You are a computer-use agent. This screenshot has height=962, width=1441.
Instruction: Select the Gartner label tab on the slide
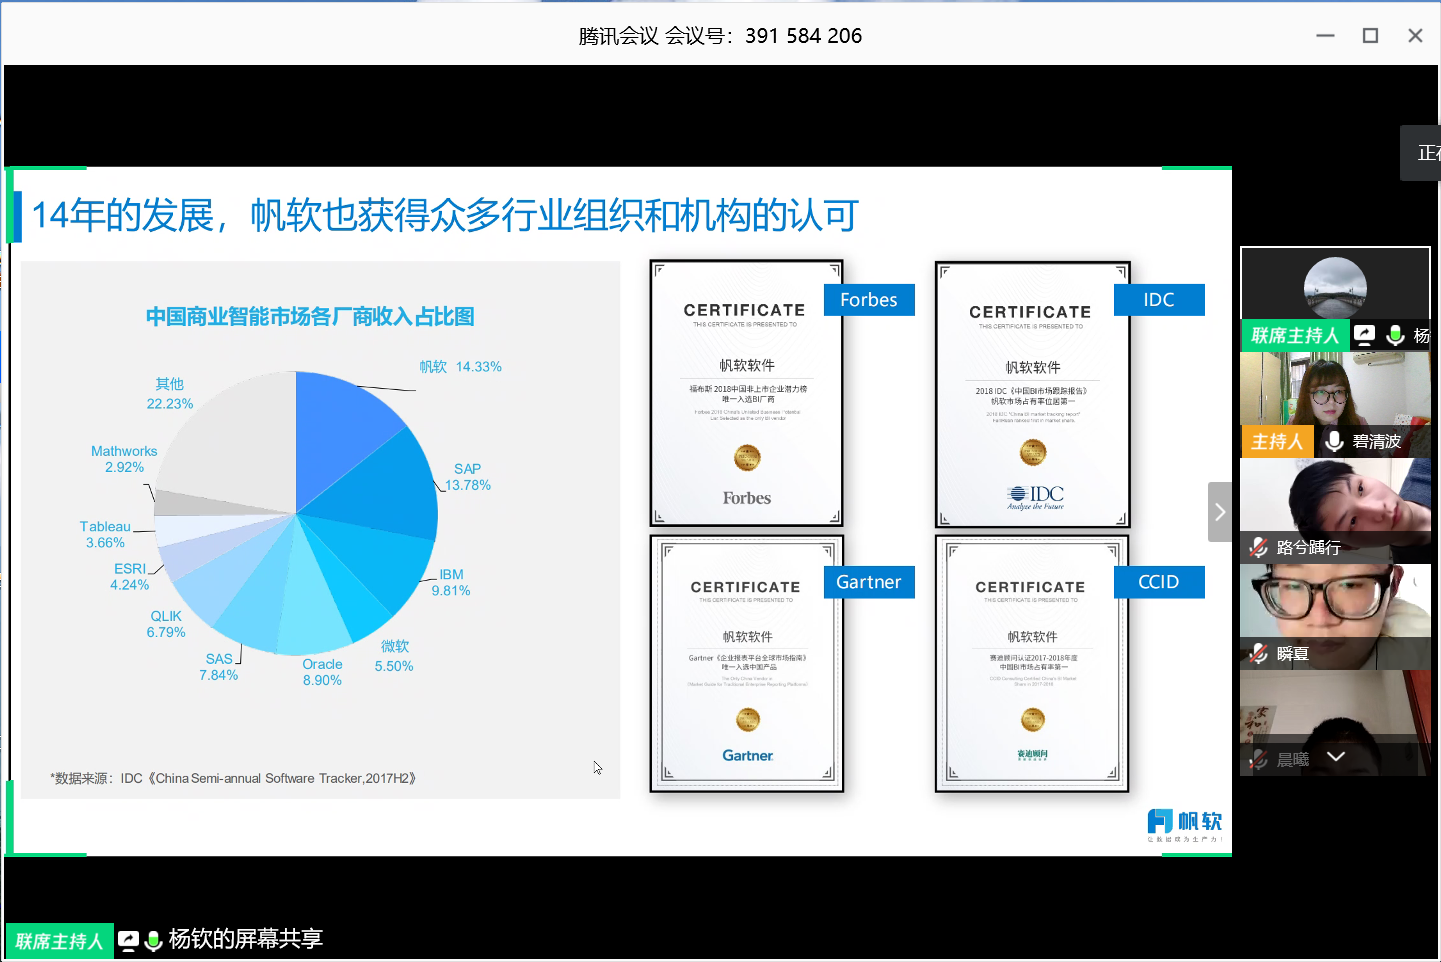tap(868, 582)
